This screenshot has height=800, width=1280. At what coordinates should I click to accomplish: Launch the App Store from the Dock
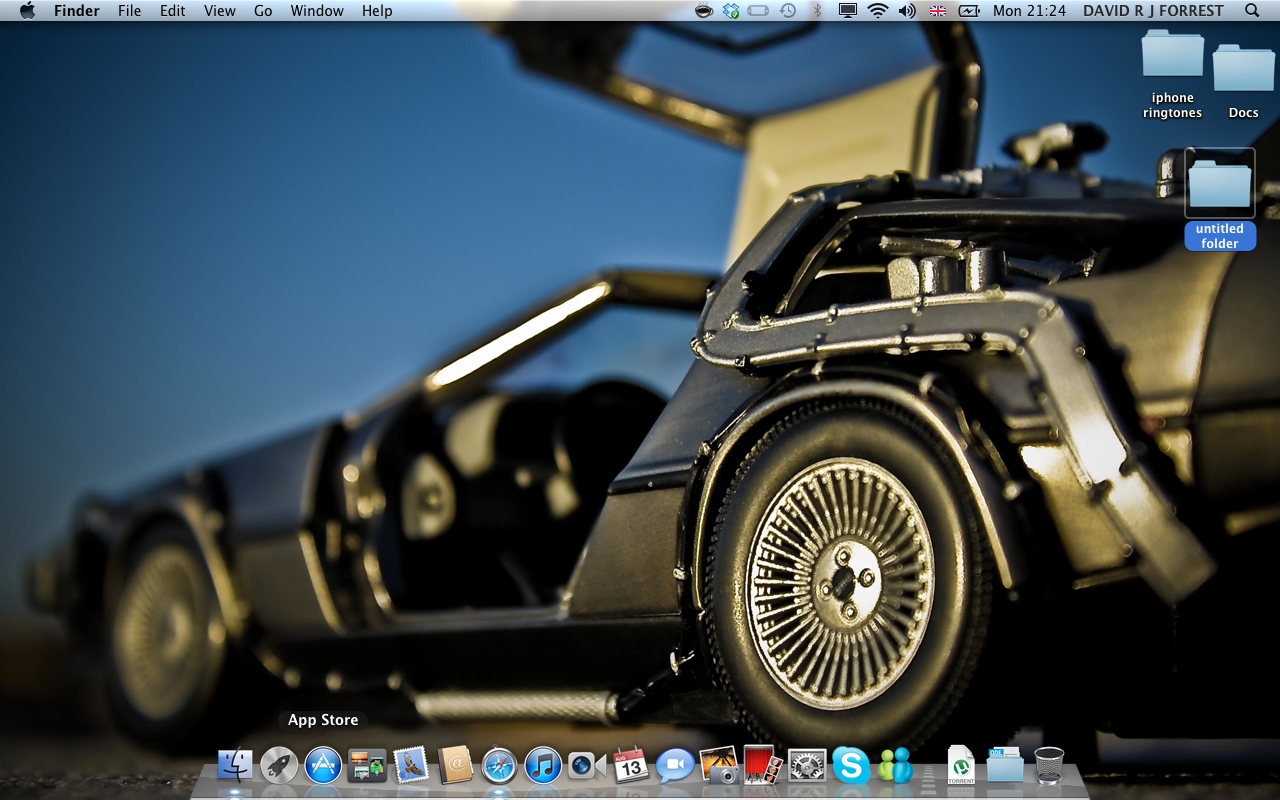(x=323, y=766)
